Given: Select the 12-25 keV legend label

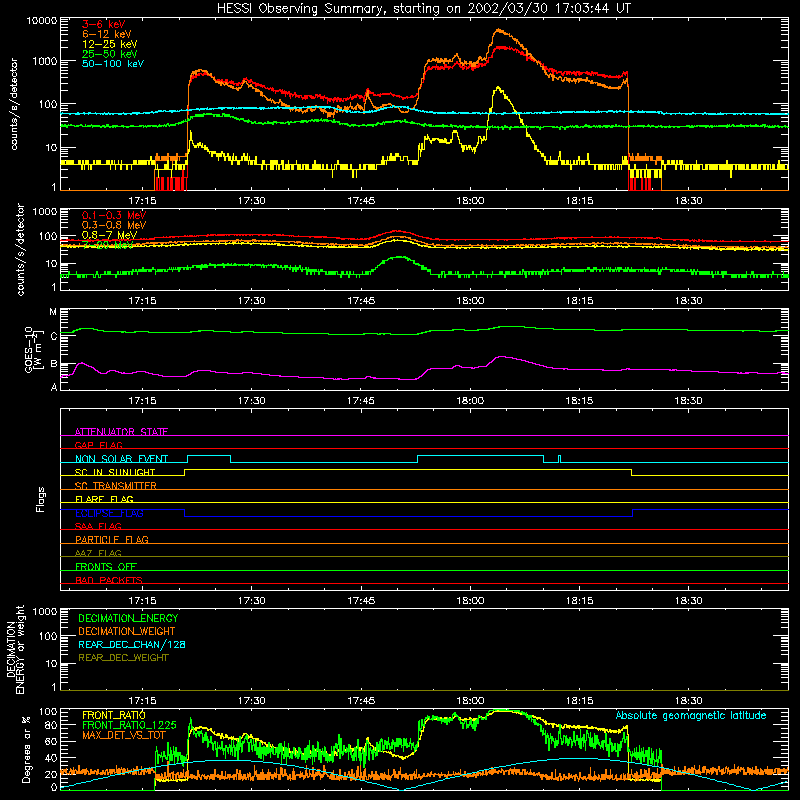Looking at the screenshot, I should [109, 44].
